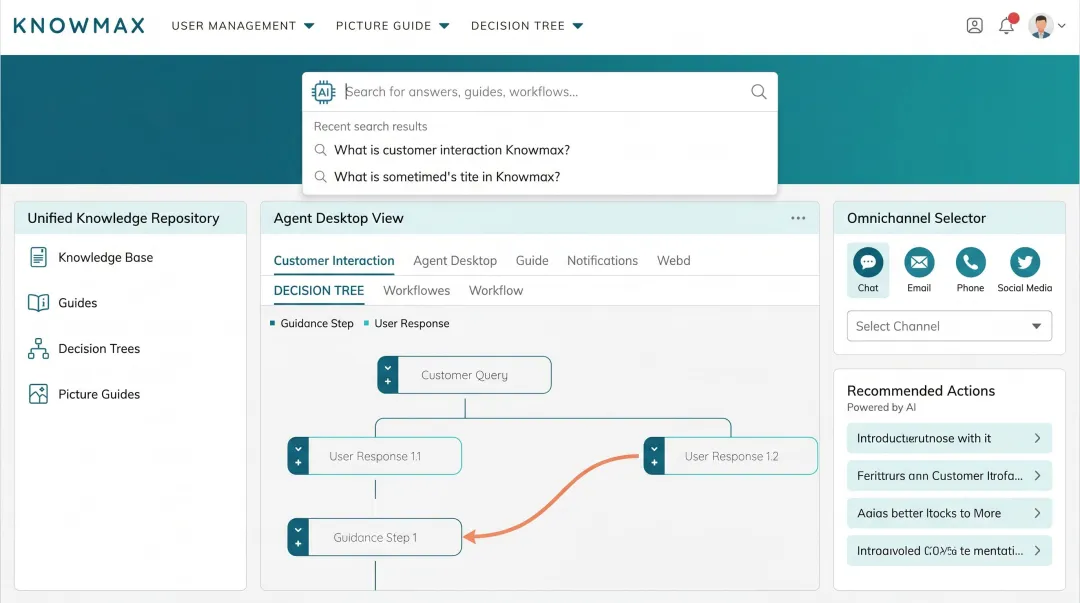The width and height of the screenshot is (1080, 603).
Task: Select the DECISION TREE sub-tab
Action: tap(318, 291)
